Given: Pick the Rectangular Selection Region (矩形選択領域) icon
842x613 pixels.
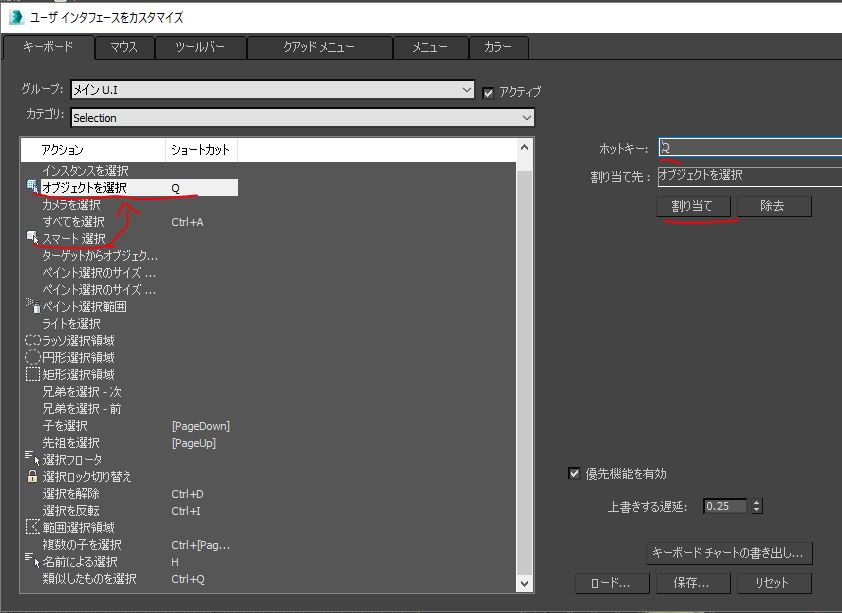Looking at the screenshot, I should [32, 374].
